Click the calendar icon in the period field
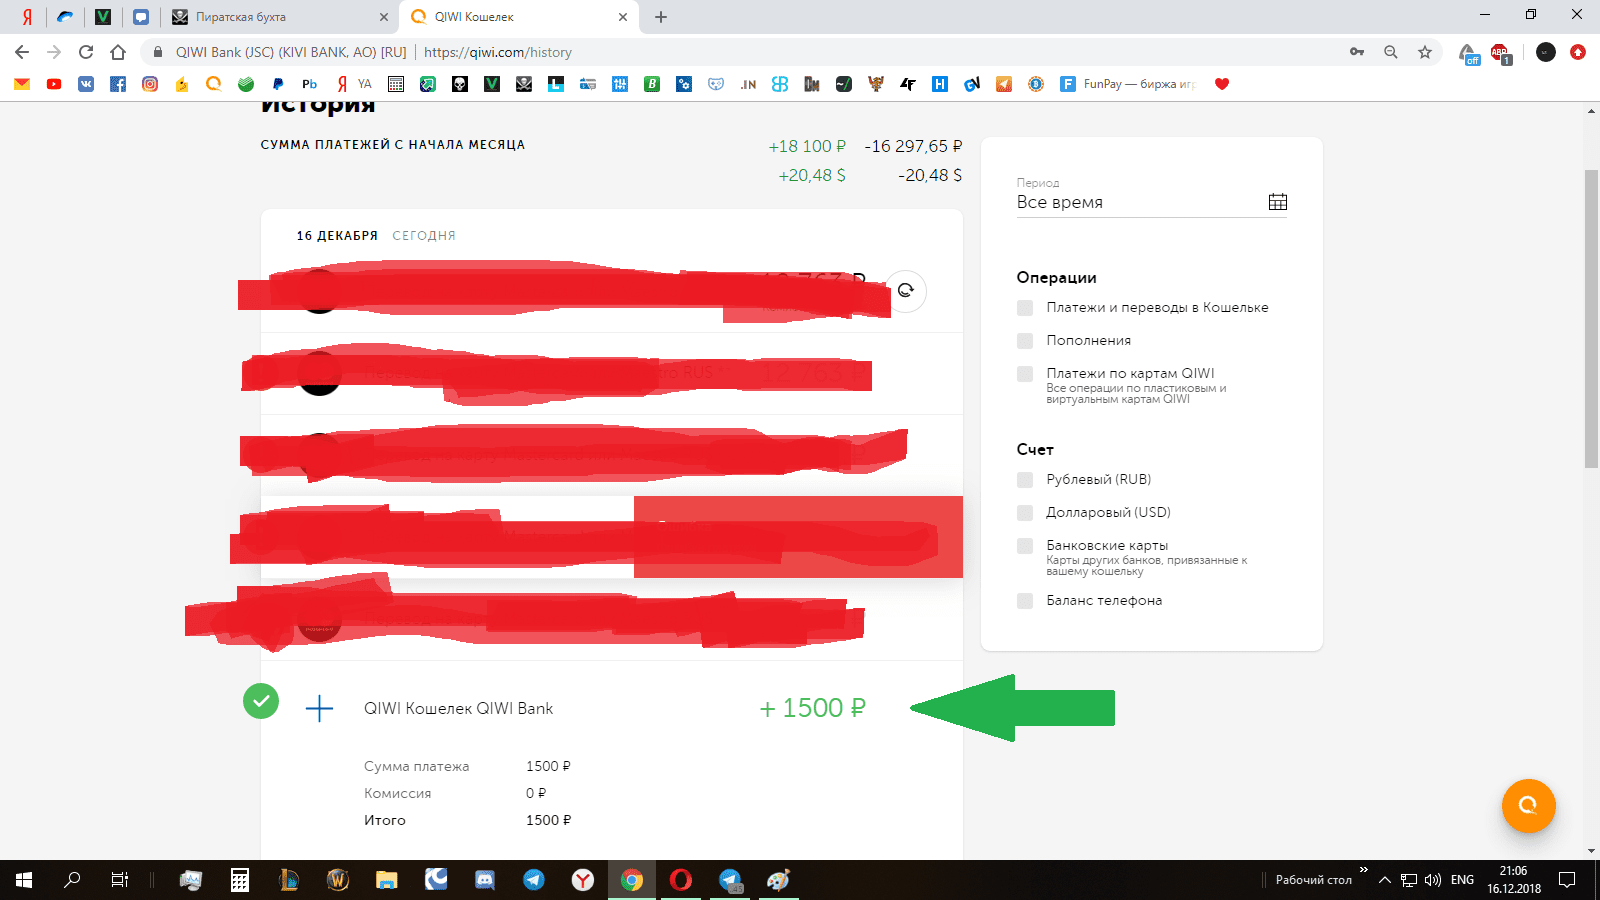The image size is (1600, 900). click(x=1277, y=202)
